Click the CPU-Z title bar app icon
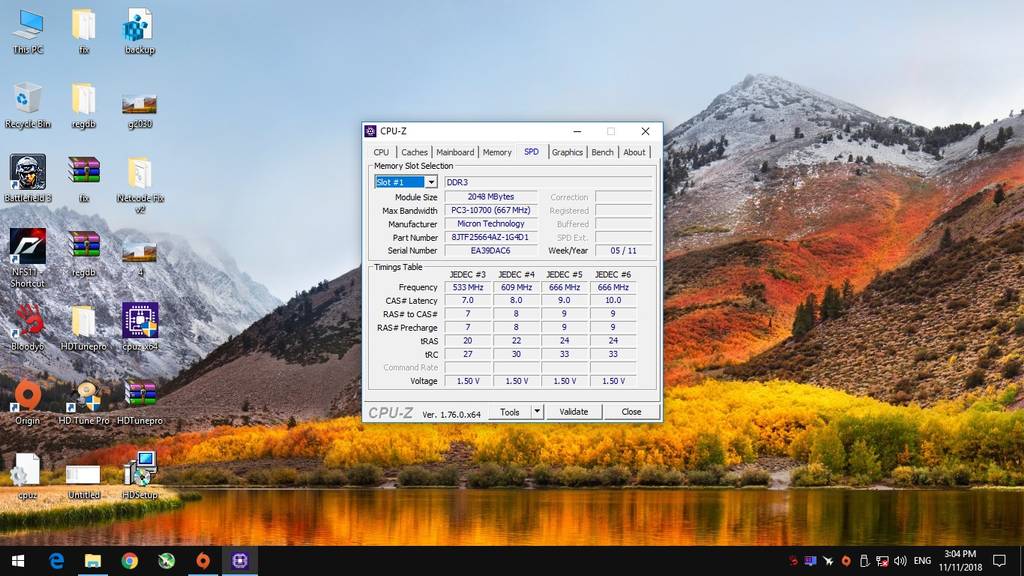Viewport: 1024px width, 576px height. click(371, 131)
